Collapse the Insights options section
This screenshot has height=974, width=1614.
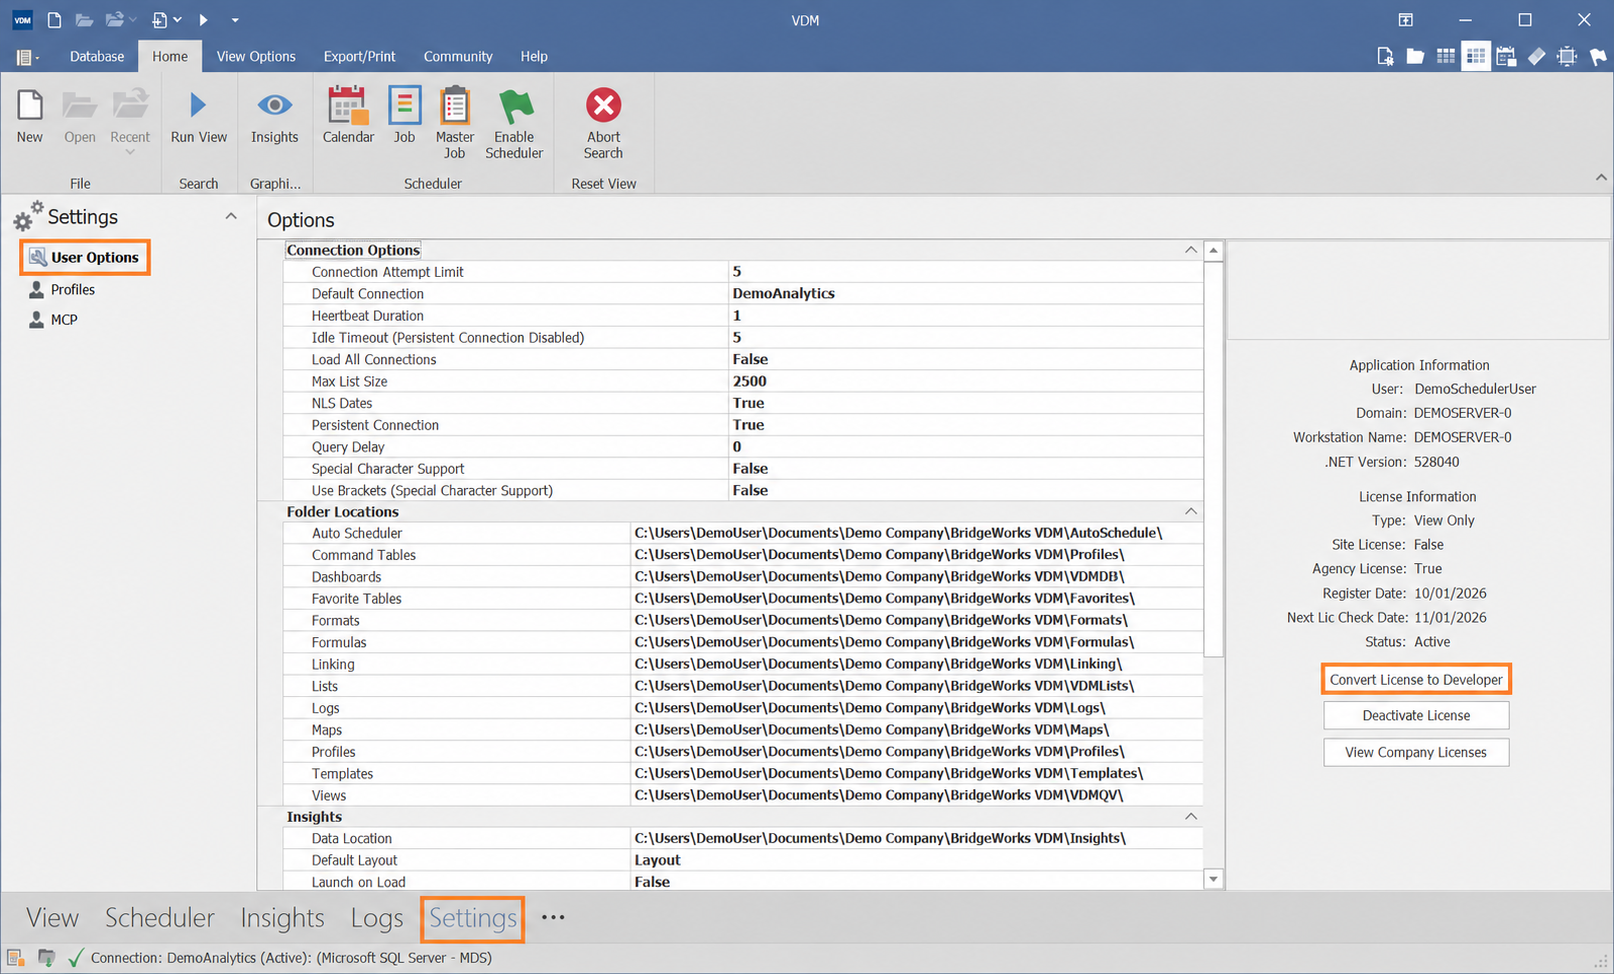[x=1191, y=816]
